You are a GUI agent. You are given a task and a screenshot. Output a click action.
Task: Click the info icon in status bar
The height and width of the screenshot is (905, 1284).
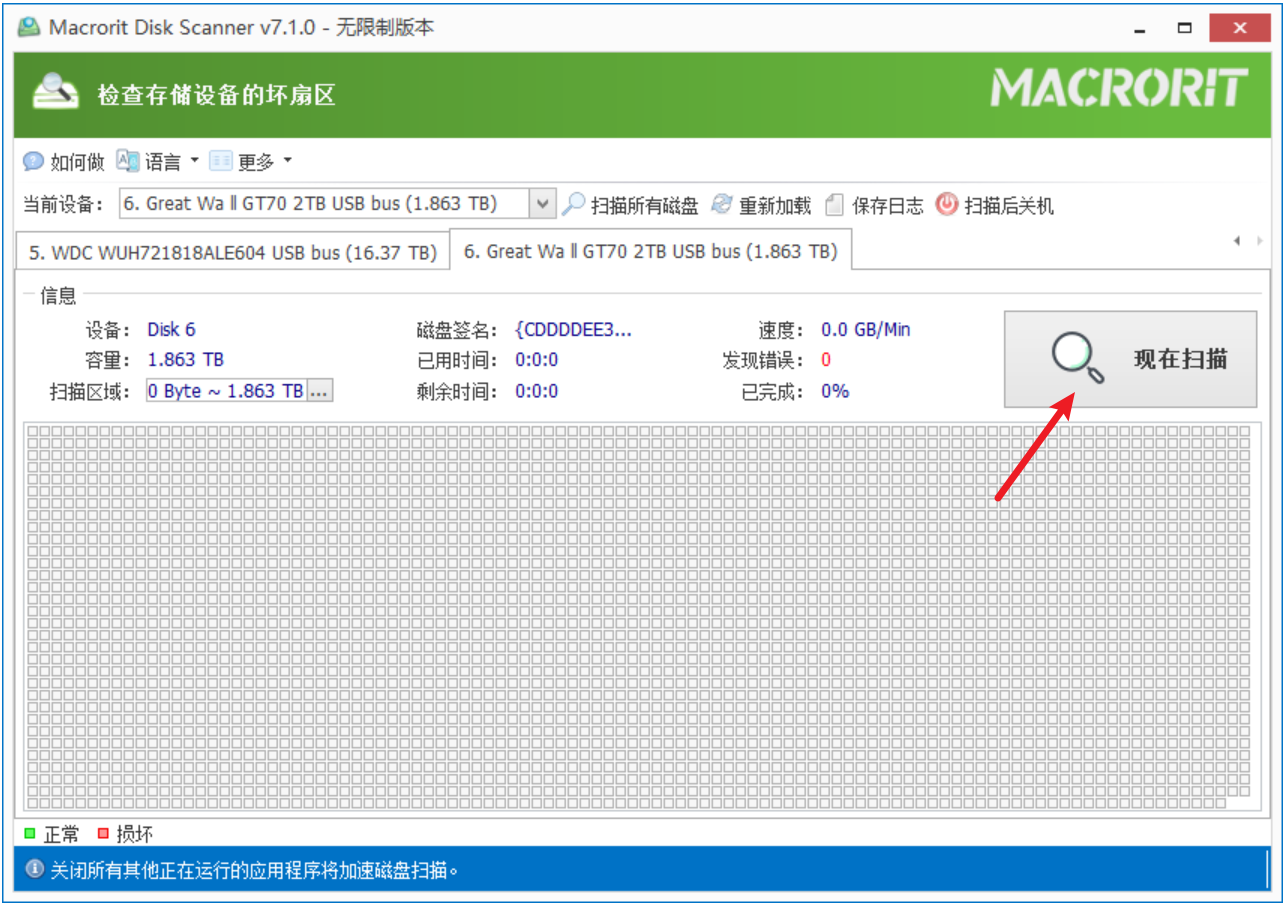click(34, 869)
